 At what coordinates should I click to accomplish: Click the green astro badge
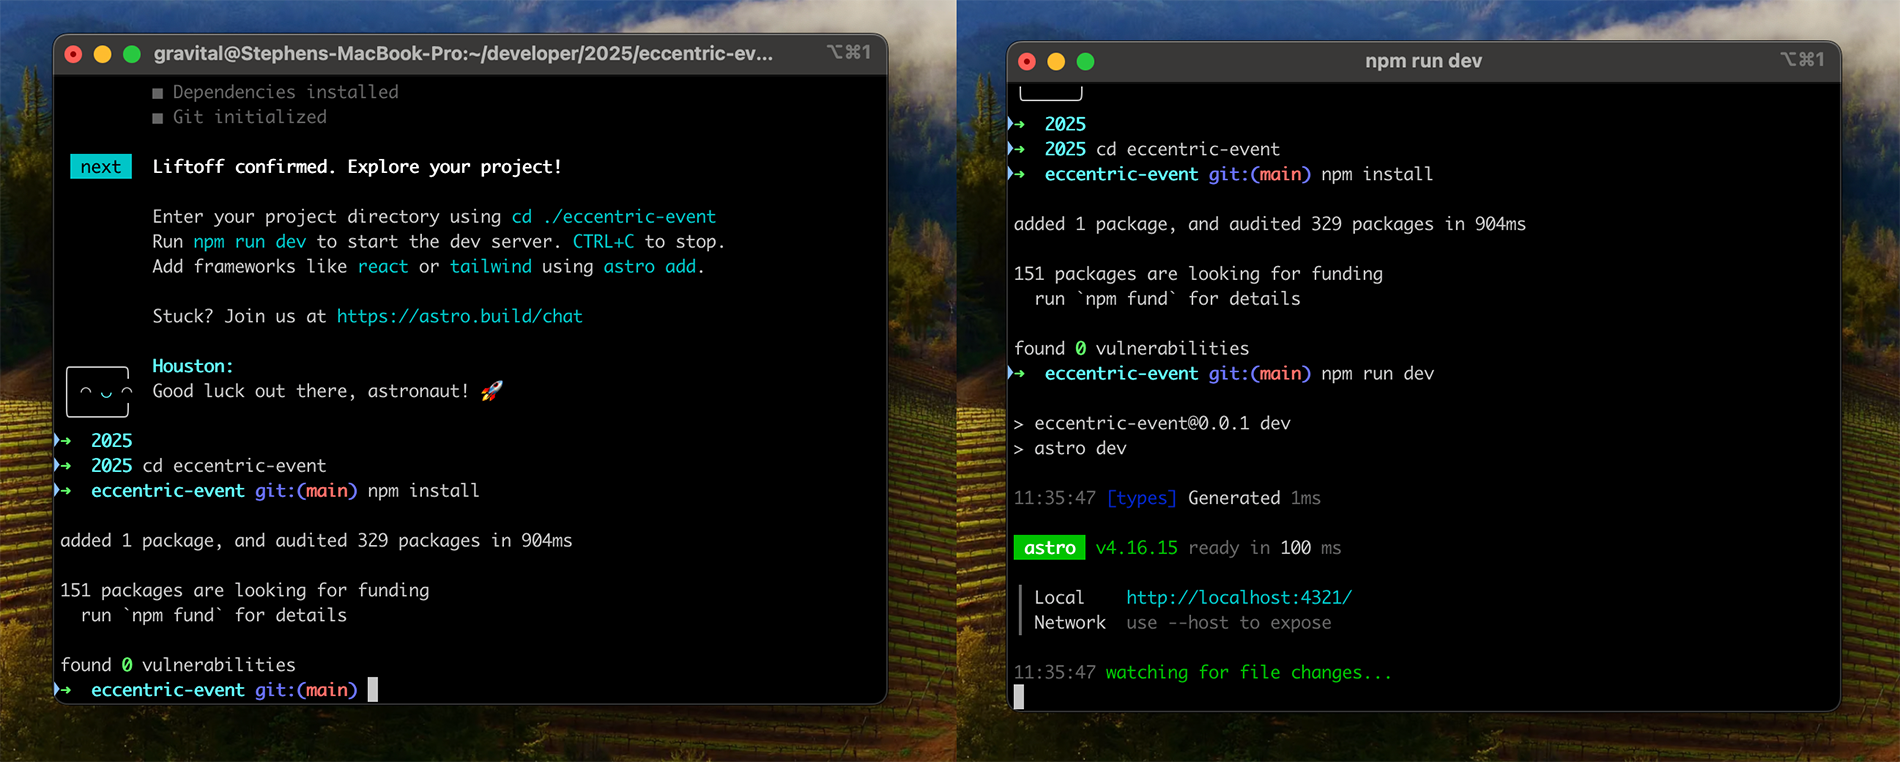click(1049, 547)
